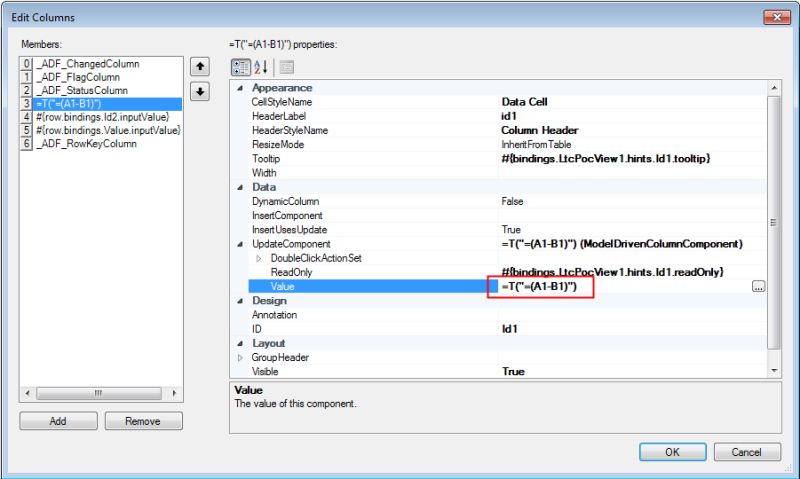Confirm changes with OK
800x479 pixels.
(x=672, y=452)
